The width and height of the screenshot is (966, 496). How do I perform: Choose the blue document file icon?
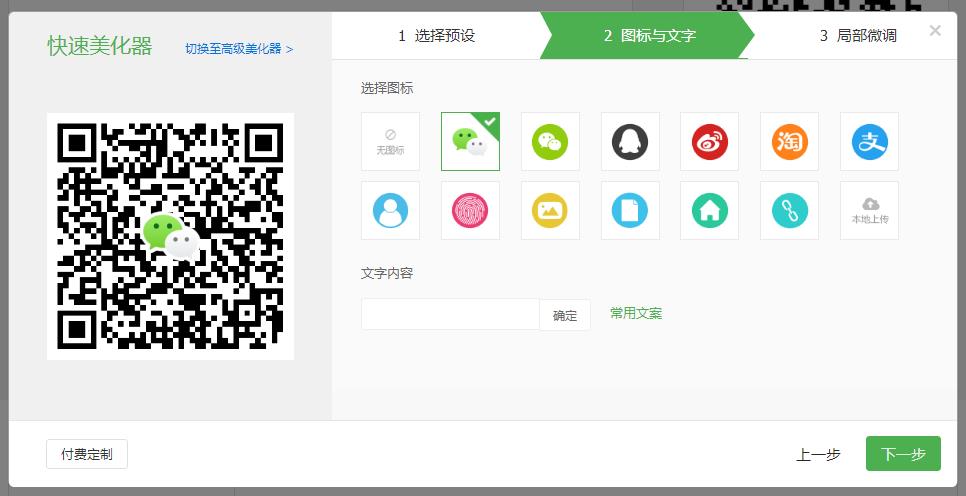[x=630, y=211]
